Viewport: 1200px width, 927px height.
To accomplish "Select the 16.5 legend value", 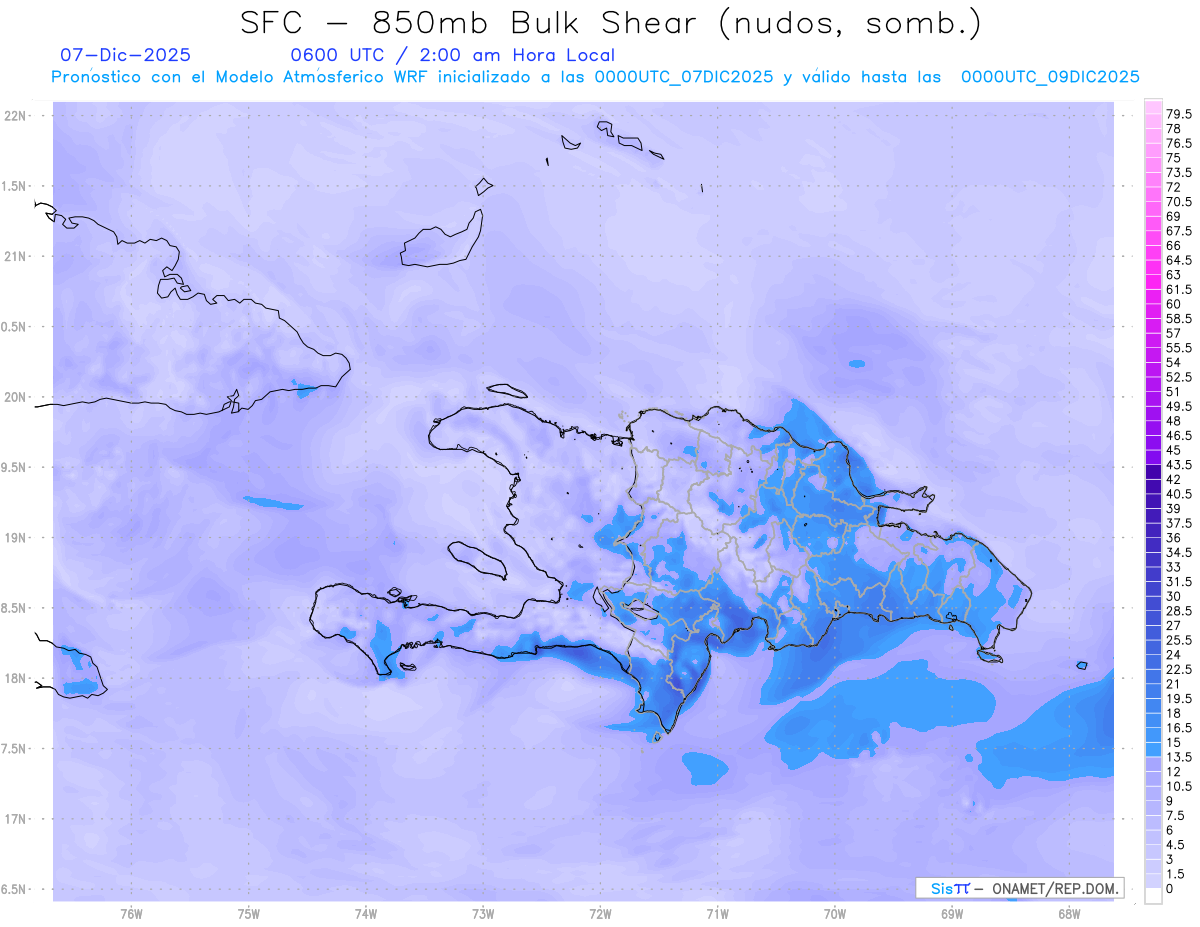I will point(1178,727).
